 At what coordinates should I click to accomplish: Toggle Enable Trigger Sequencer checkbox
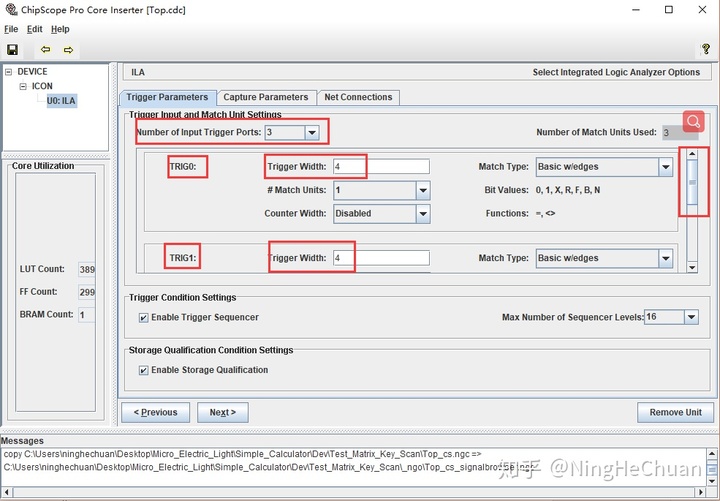tap(144, 318)
